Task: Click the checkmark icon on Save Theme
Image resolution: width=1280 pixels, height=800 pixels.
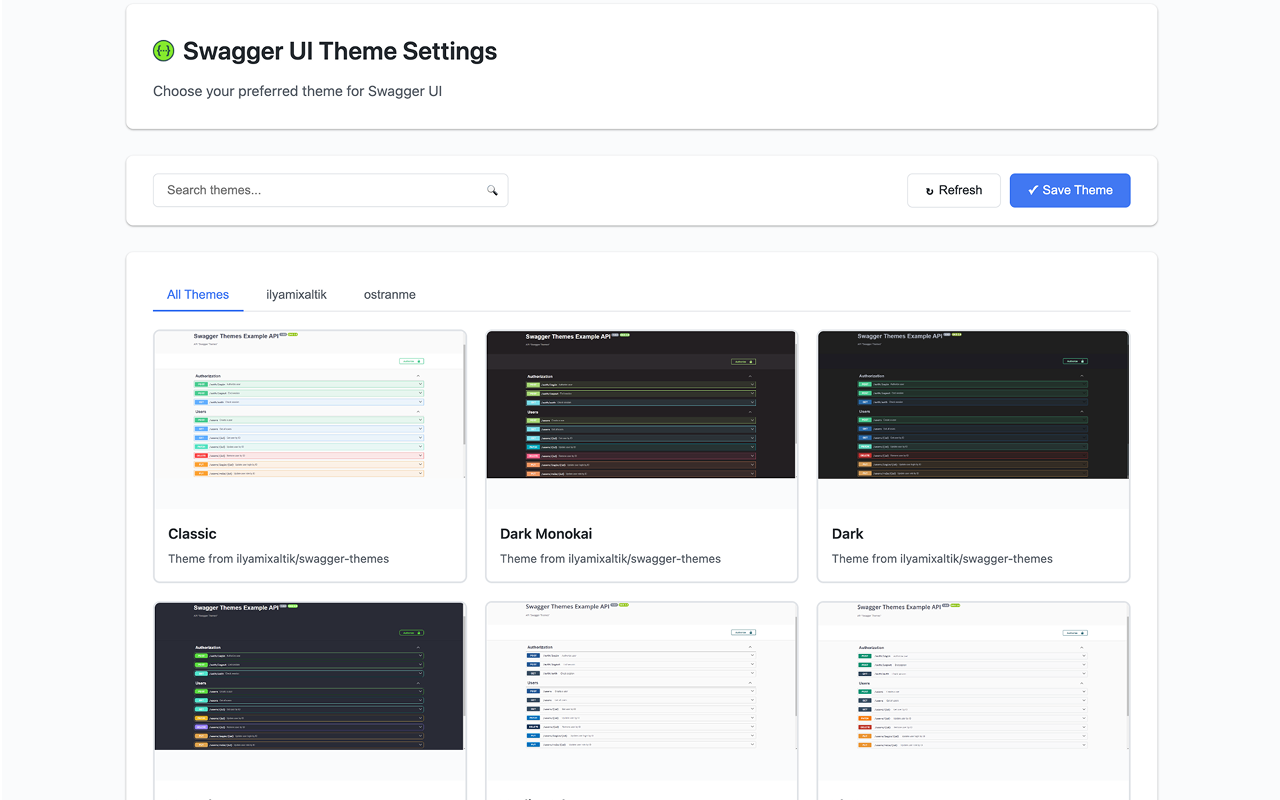Action: coord(1035,190)
